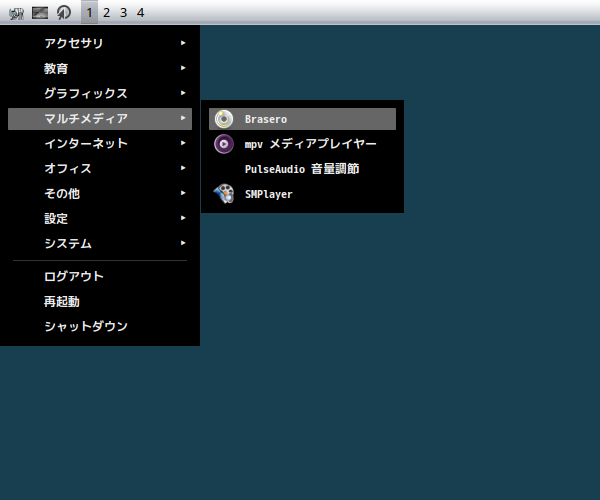Select the highlighted マルチメディア category
This screenshot has width=600, height=500.
tap(100, 119)
